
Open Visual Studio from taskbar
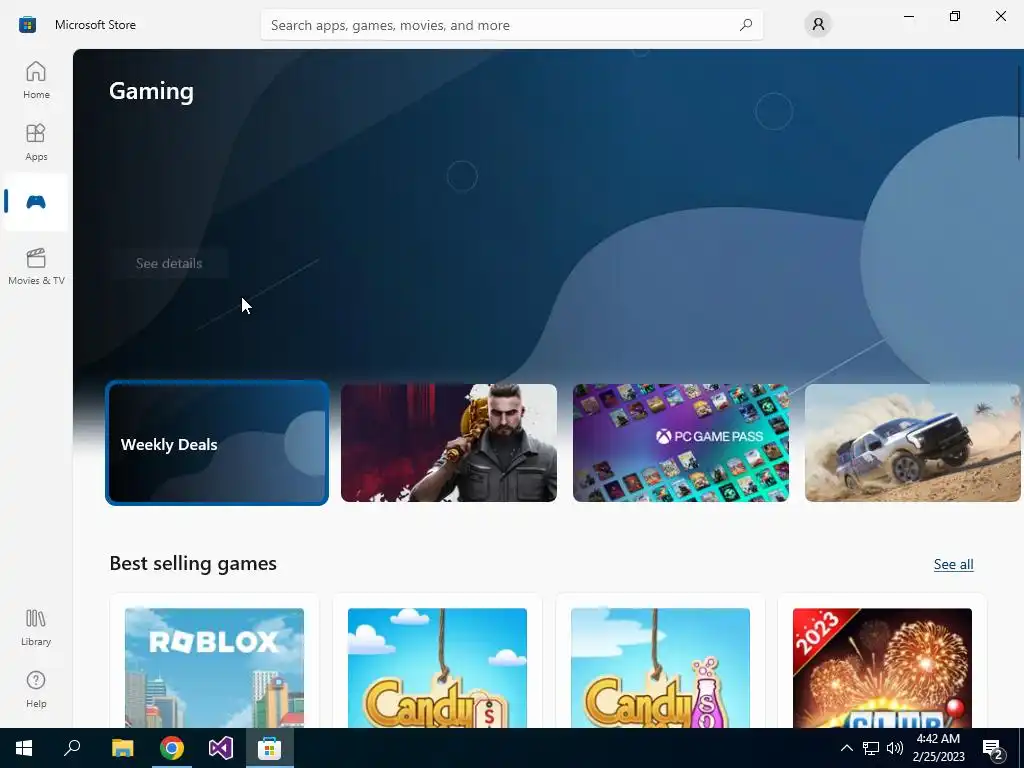(x=221, y=748)
